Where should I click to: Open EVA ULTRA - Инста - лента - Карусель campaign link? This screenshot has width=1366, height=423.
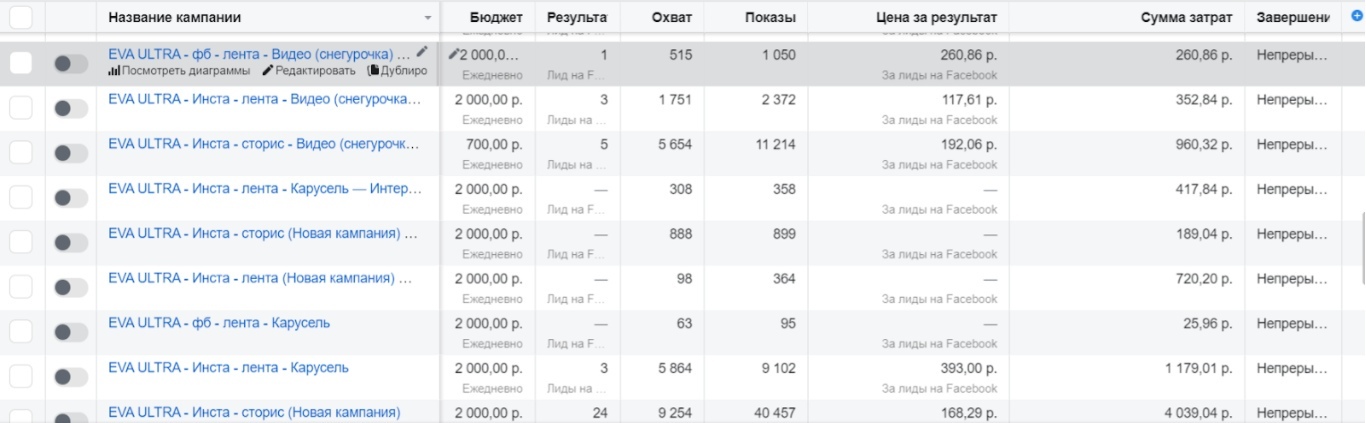point(228,368)
